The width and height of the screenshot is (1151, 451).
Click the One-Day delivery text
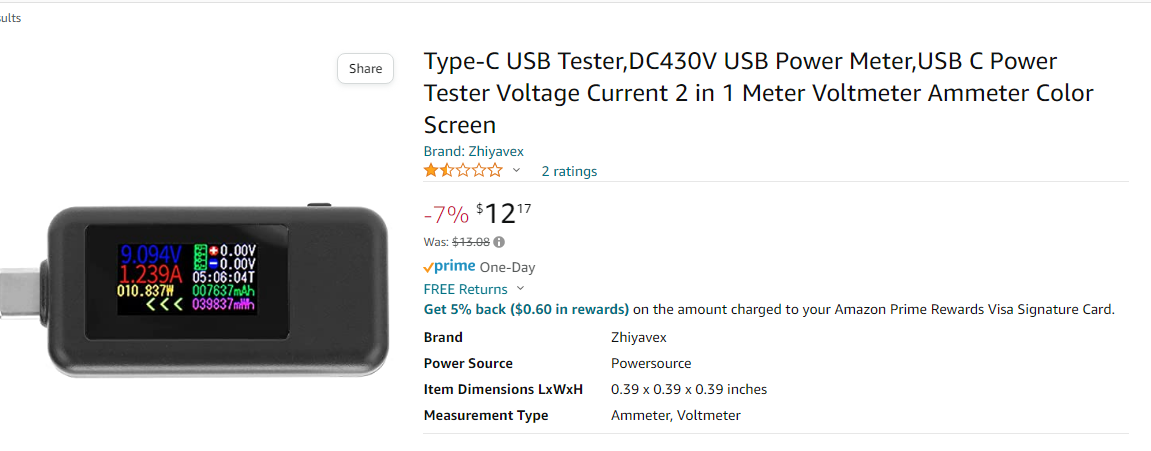click(507, 267)
